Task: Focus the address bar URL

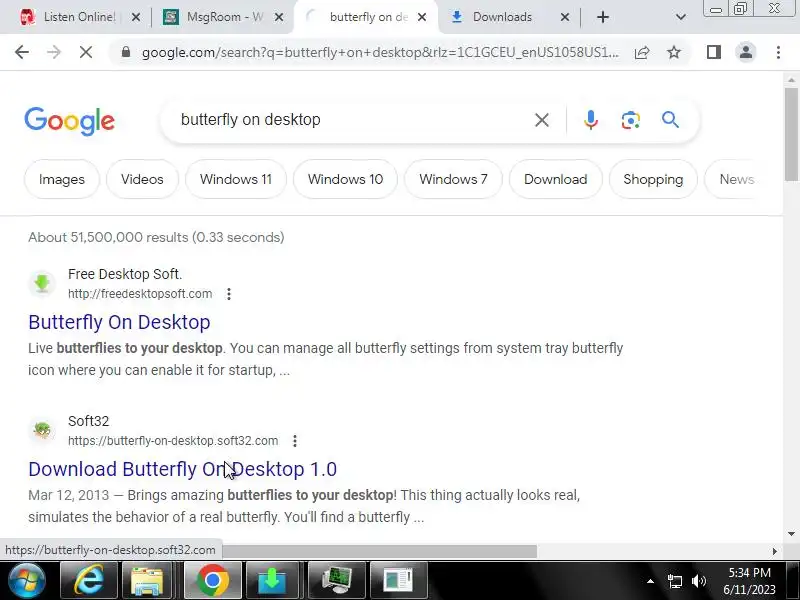Action: tap(380, 52)
